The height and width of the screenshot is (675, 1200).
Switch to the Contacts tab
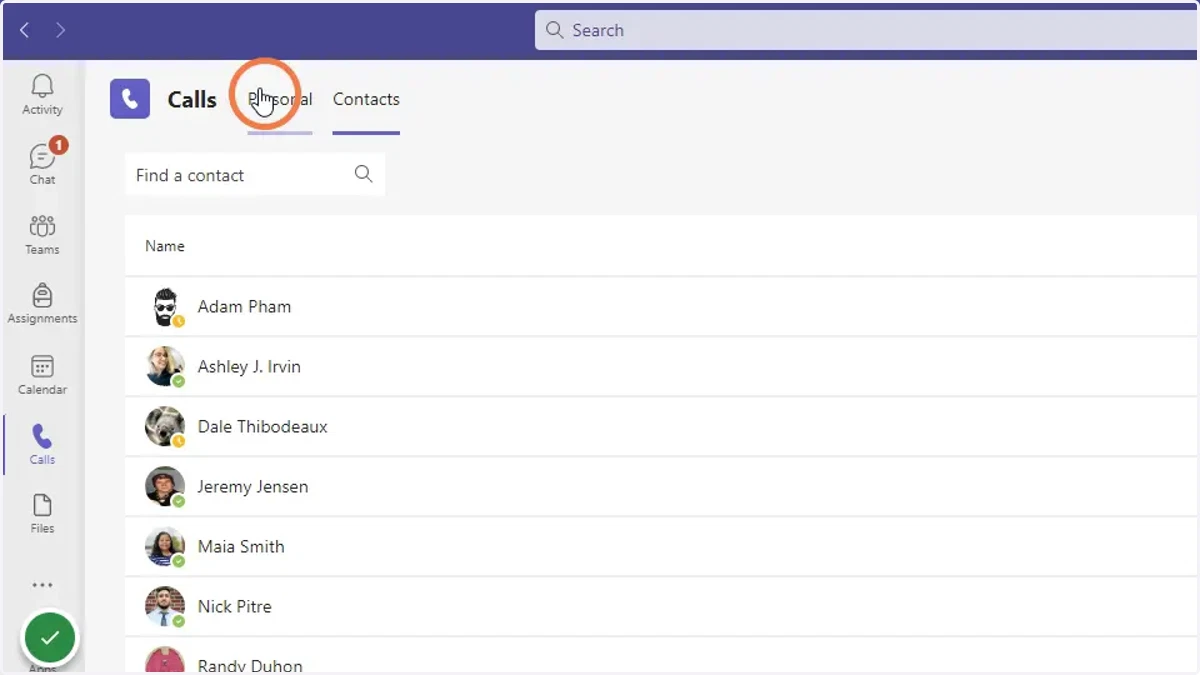[366, 99]
